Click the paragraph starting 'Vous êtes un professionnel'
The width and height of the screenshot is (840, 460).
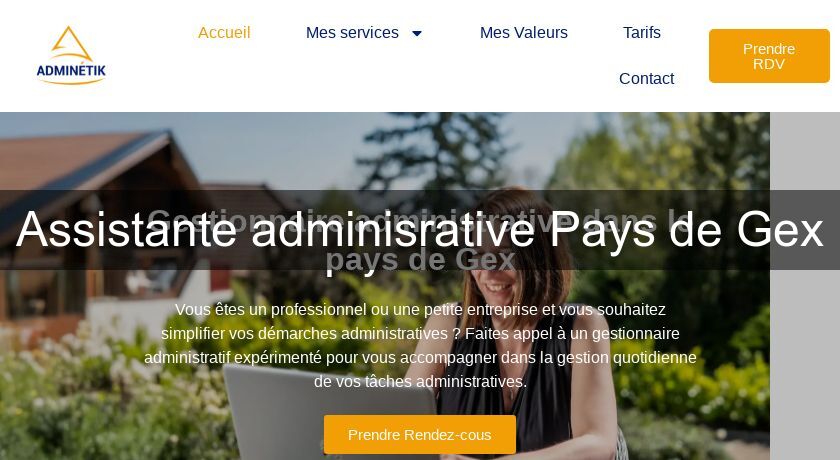pyautogui.click(x=420, y=345)
